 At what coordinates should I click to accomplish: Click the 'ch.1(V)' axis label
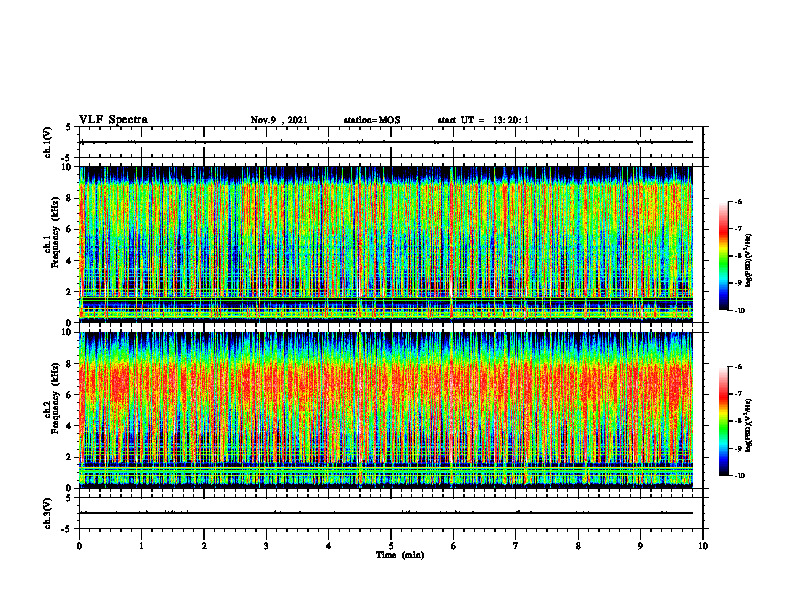[x=48, y=142]
